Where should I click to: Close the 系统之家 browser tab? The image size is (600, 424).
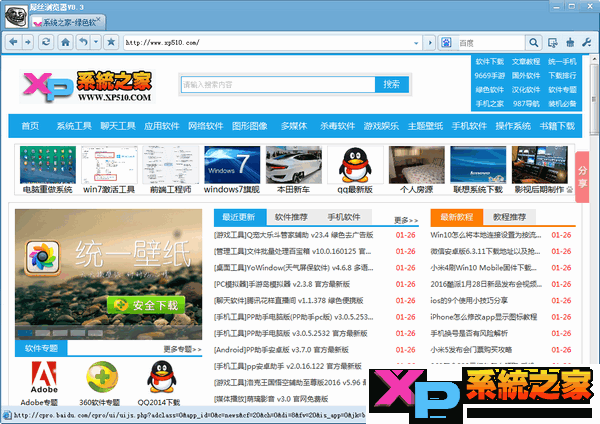click(99, 19)
